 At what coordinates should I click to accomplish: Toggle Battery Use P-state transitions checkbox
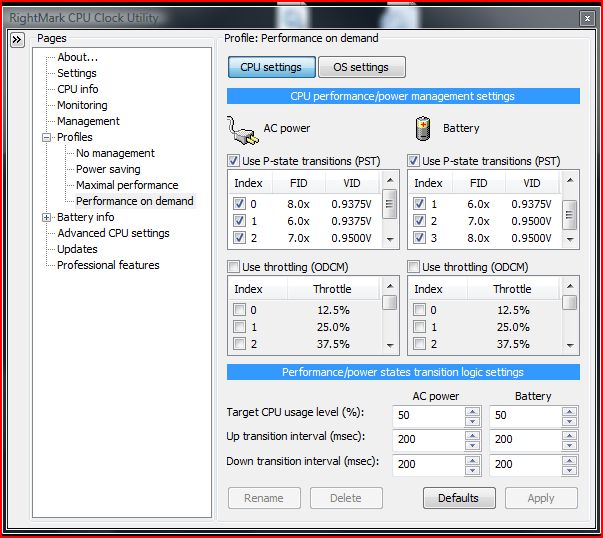(413, 161)
